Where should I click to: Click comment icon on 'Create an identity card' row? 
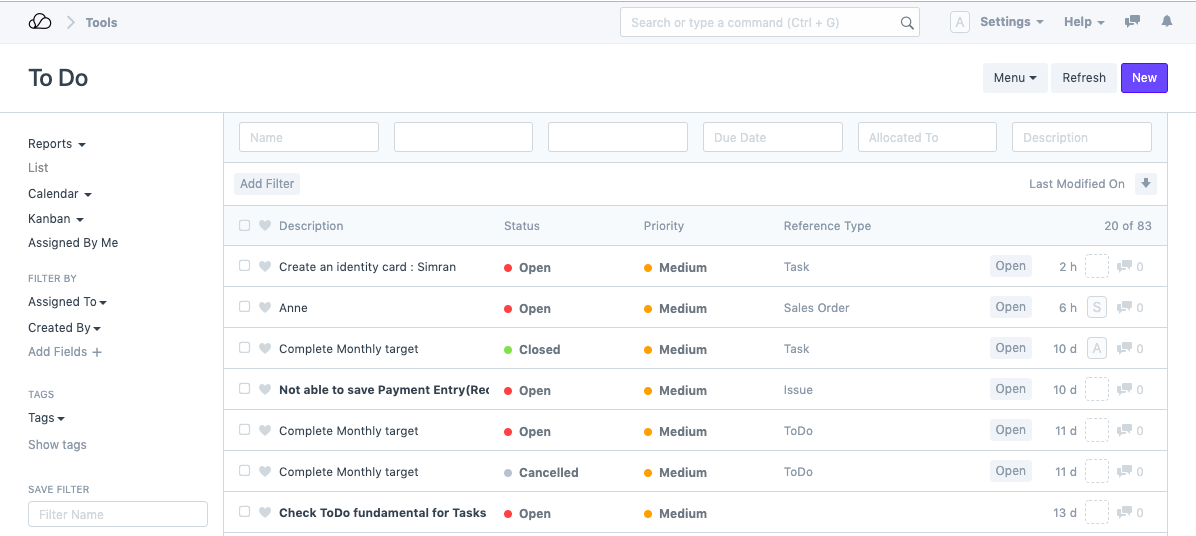1124,267
